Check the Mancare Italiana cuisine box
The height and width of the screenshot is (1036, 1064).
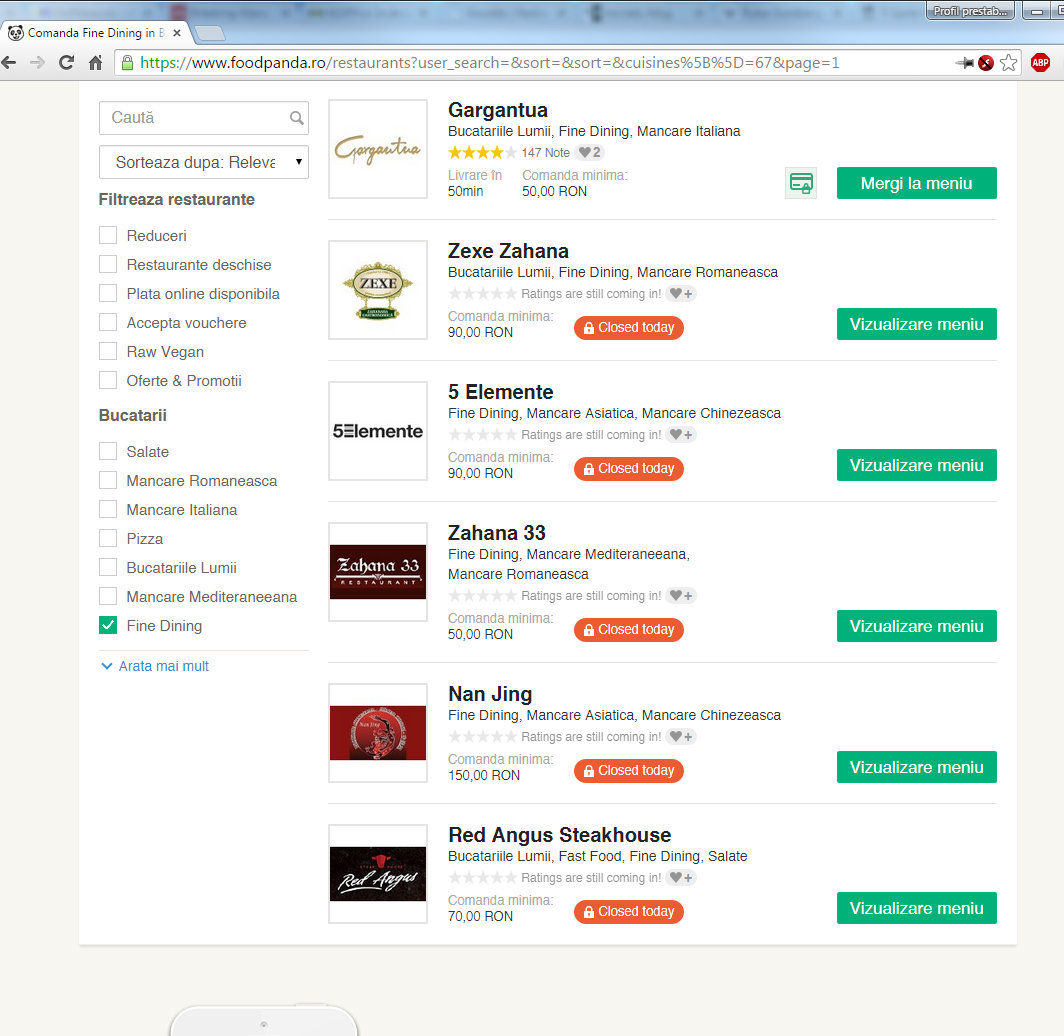coord(108,510)
